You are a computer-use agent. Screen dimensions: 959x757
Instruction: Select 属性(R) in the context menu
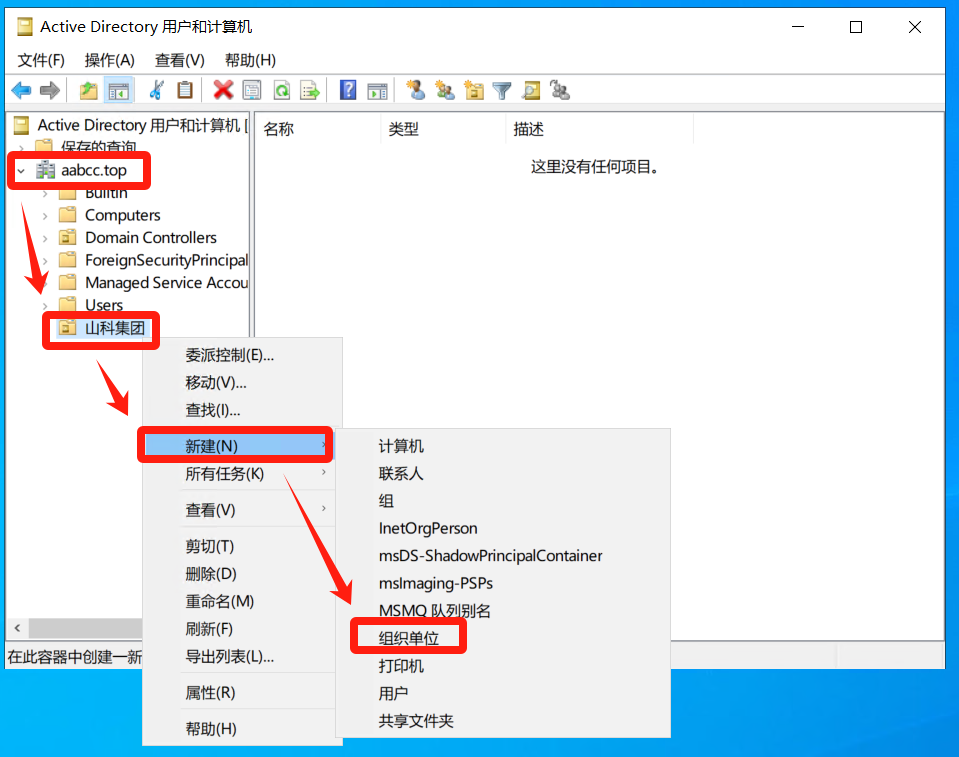coord(210,693)
